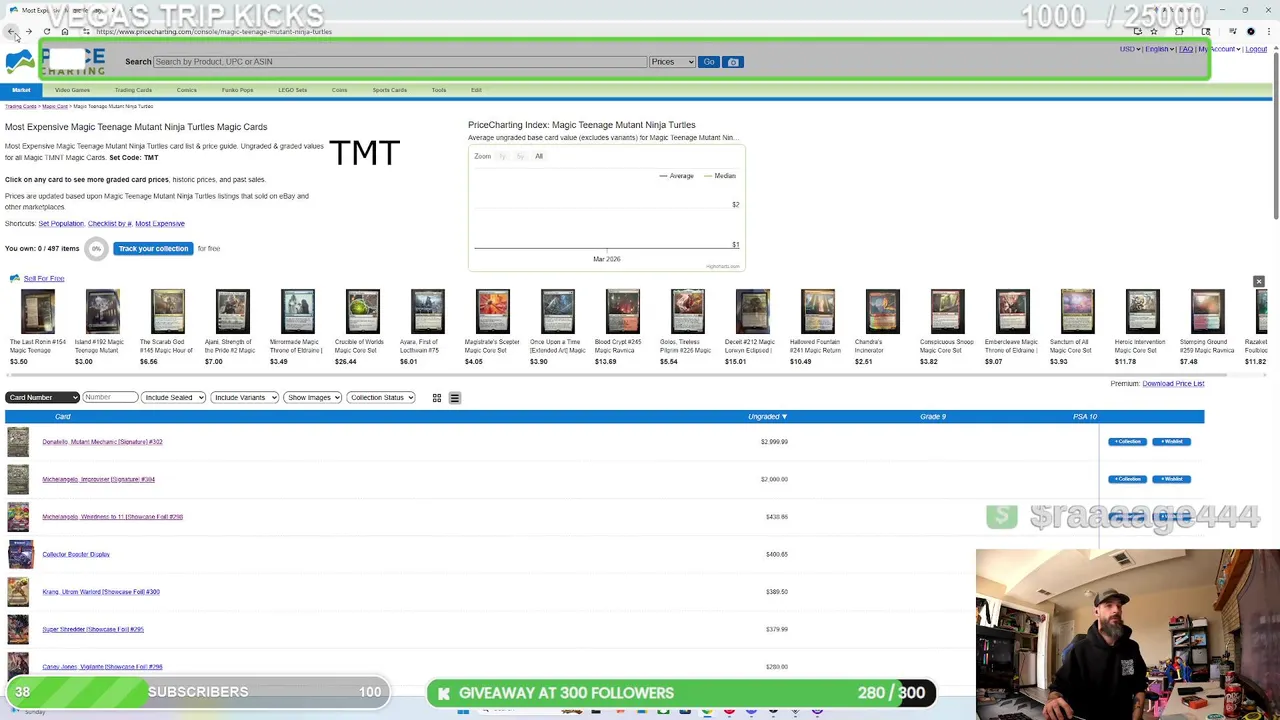
Task: Bookmark the page with the star icon
Action: point(1153,32)
